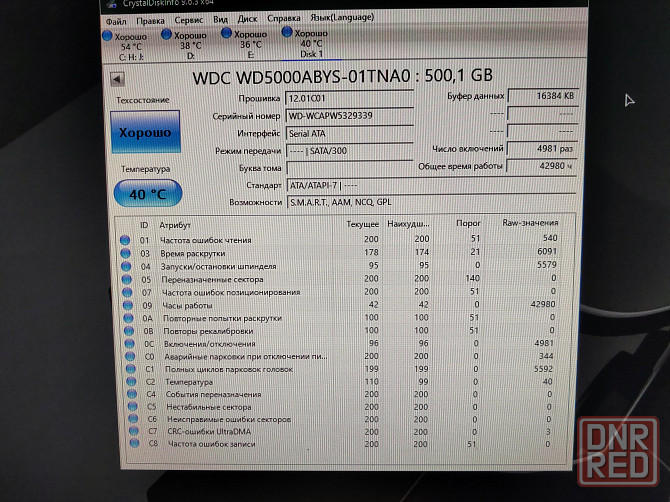Select the Часы работы row
This screenshot has width=670, height=502.
341,305
